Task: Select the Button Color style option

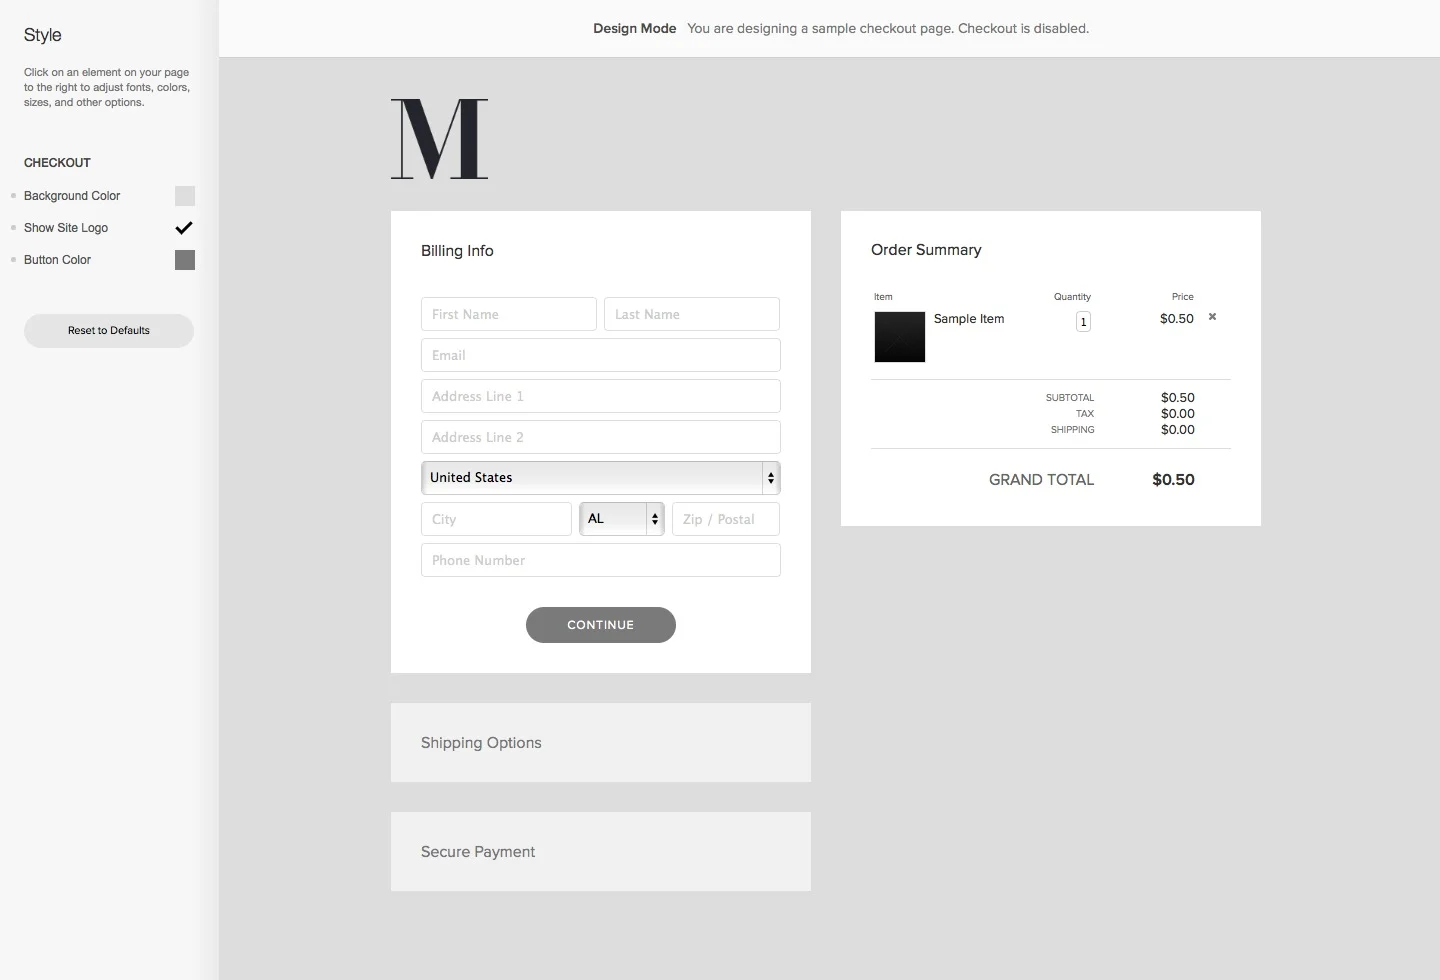Action: pos(56,260)
